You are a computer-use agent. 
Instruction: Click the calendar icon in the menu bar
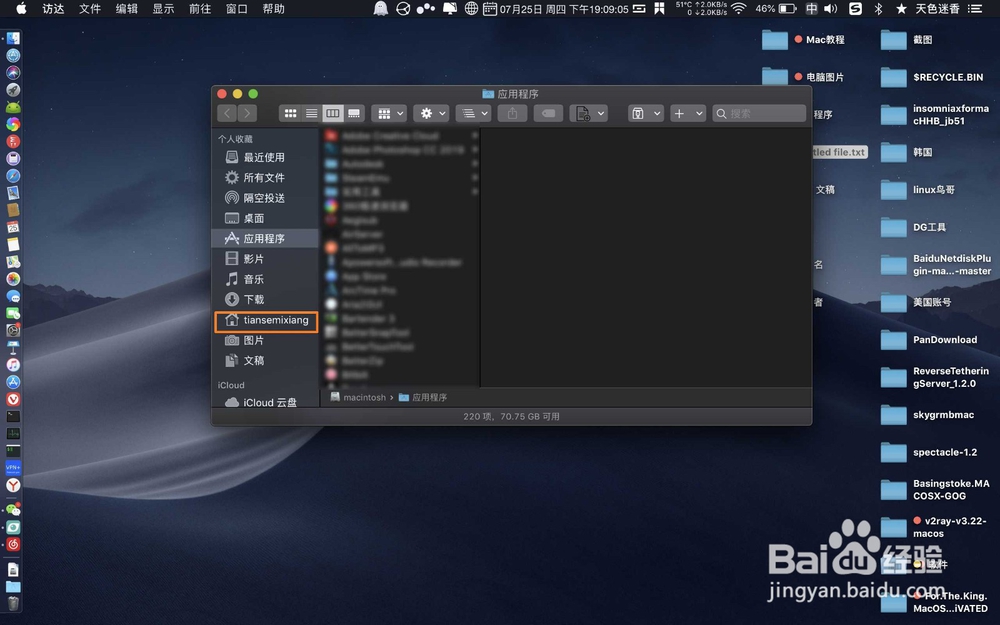[490, 8]
